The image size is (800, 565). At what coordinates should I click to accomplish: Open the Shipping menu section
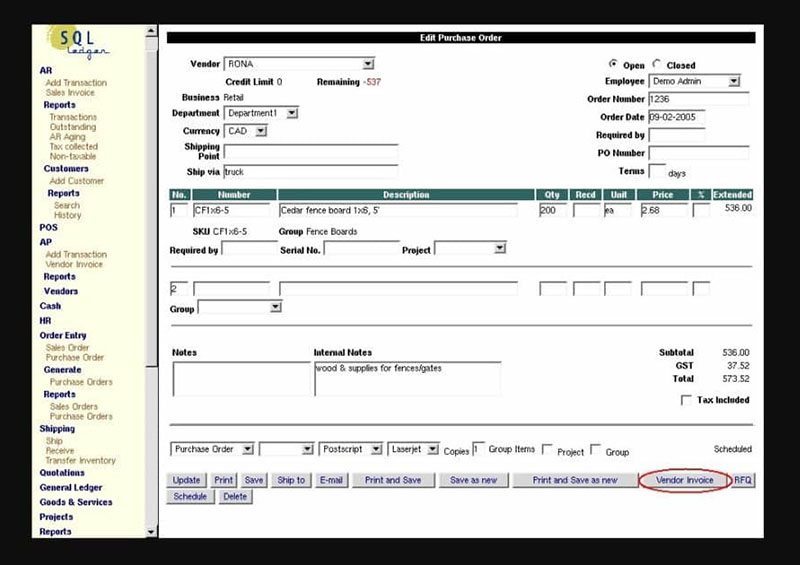coord(57,429)
